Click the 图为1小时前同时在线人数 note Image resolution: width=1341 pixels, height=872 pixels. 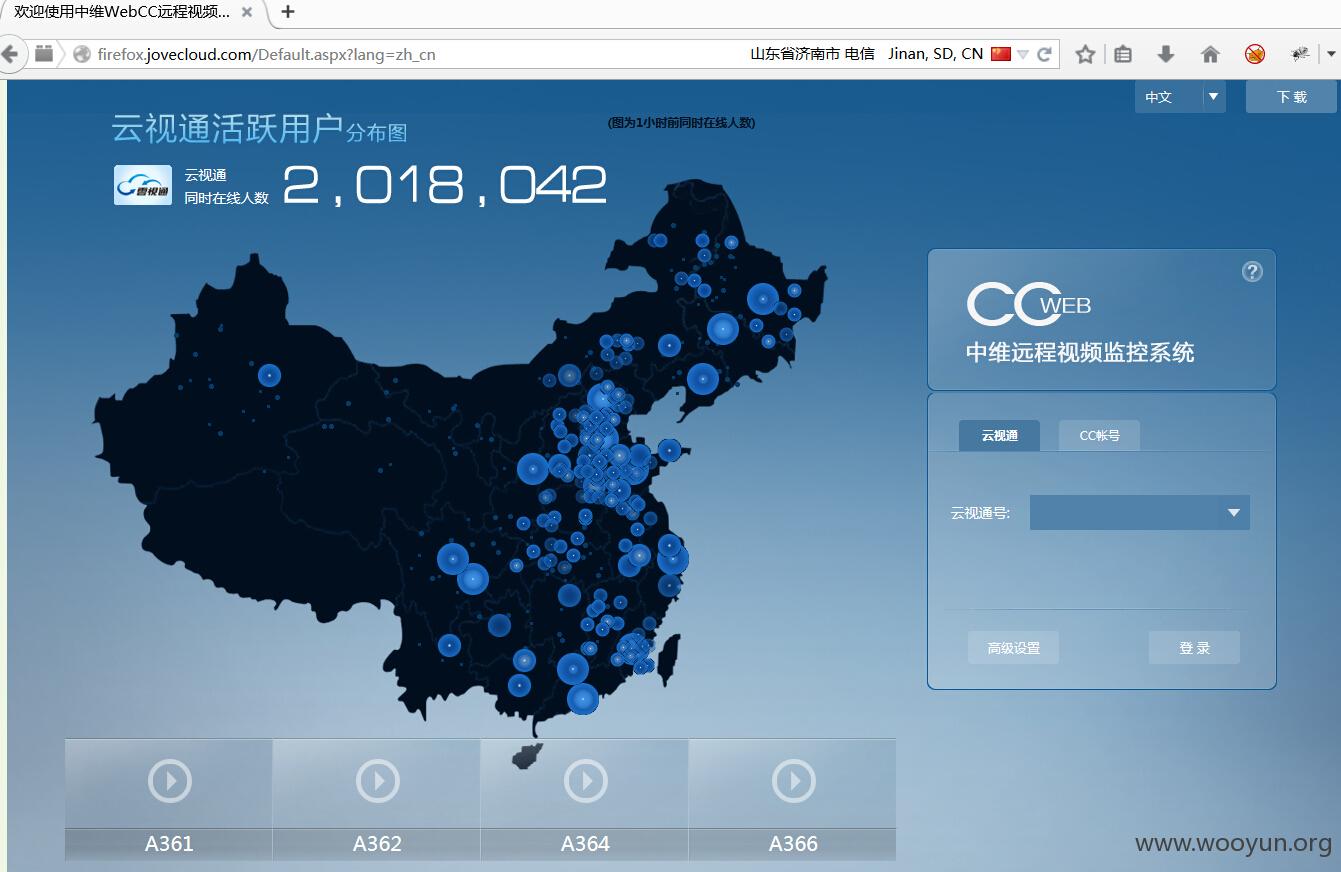click(681, 123)
